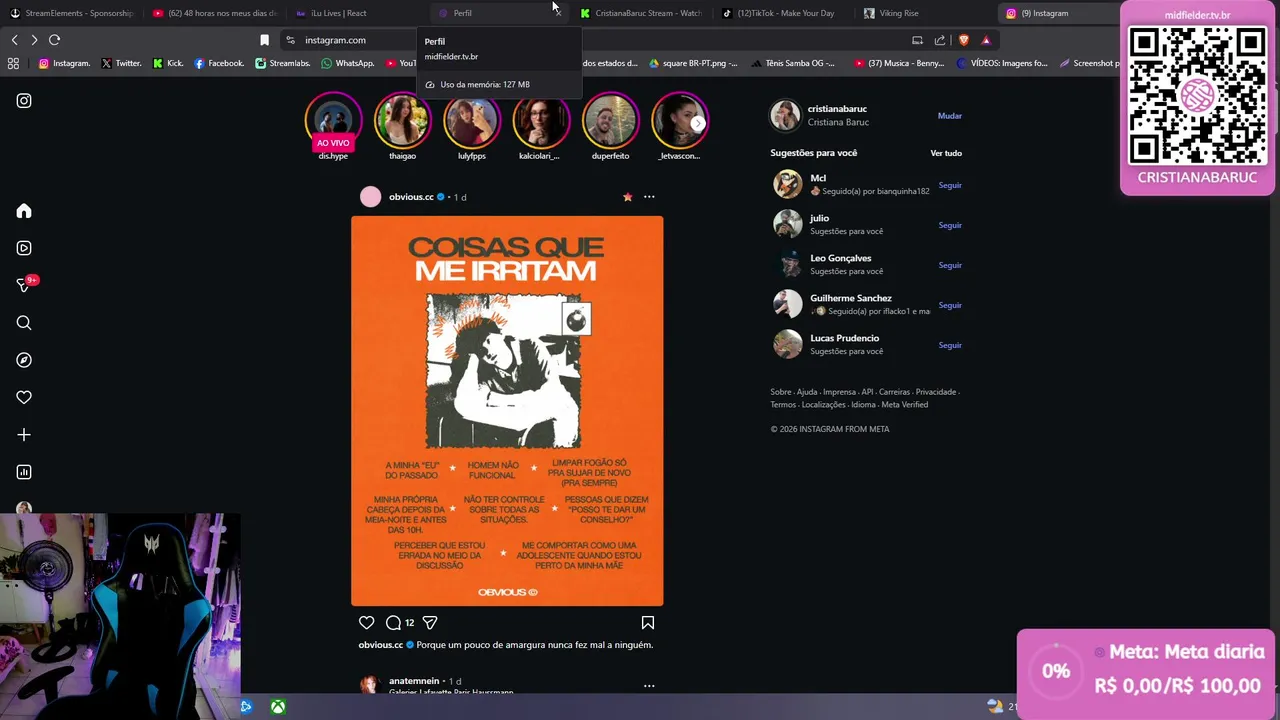Open Notifications heart icon in the sidebar
Image resolution: width=1280 pixels, height=720 pixels.
24,397
